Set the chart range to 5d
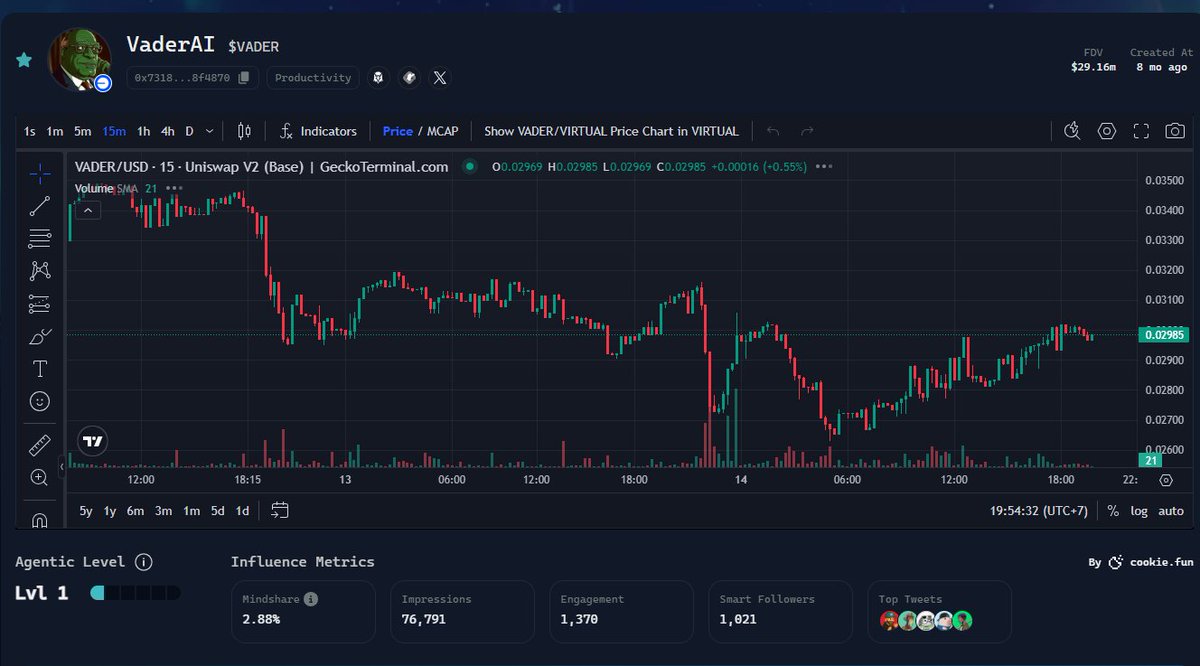Screen dimensions: 1200x666 (217, 511)
